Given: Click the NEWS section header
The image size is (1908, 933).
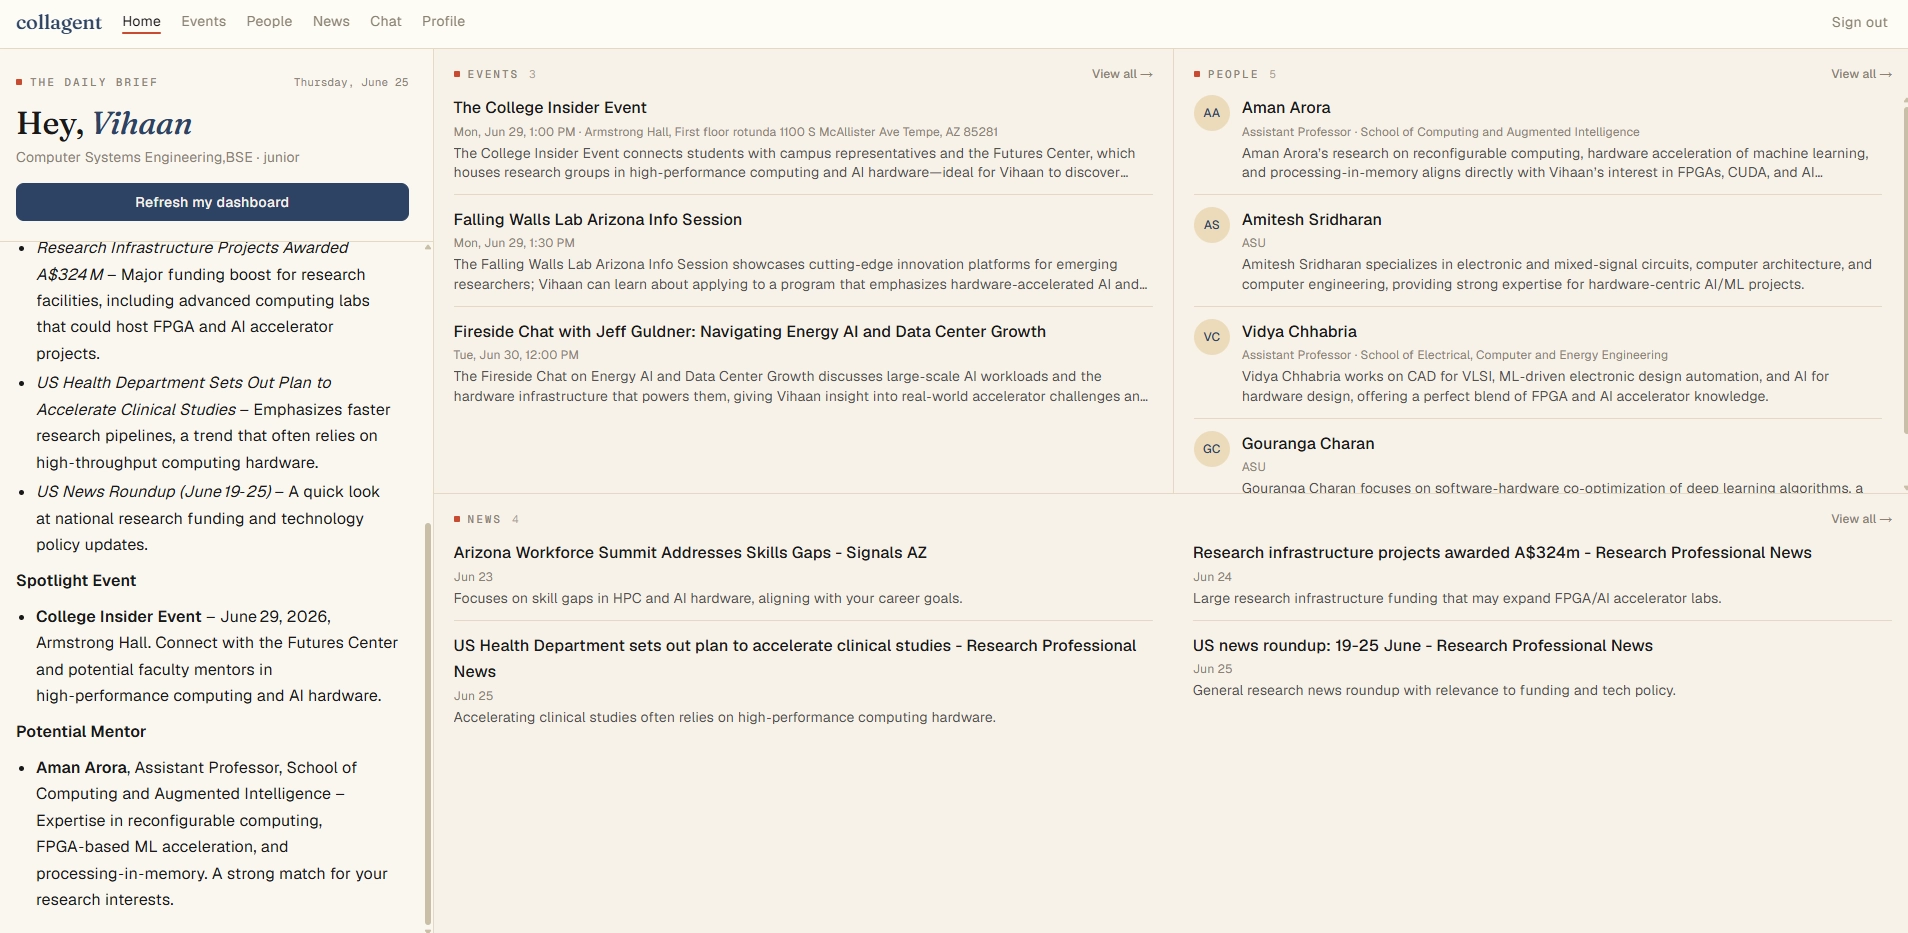Looking at the screenshot, I should 484,519.
